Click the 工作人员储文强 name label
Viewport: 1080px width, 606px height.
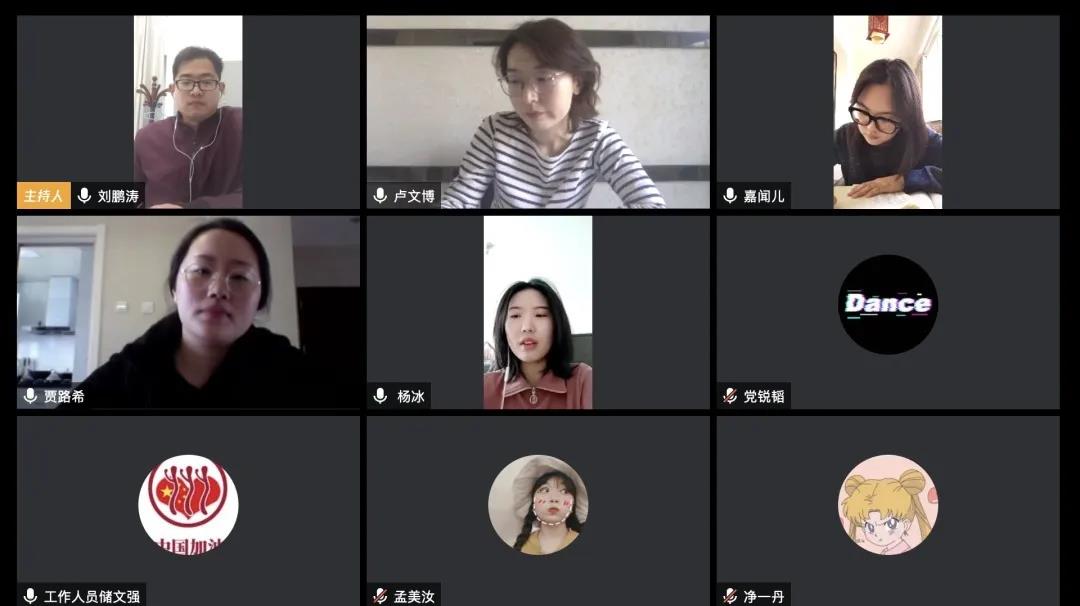point(92,597)
